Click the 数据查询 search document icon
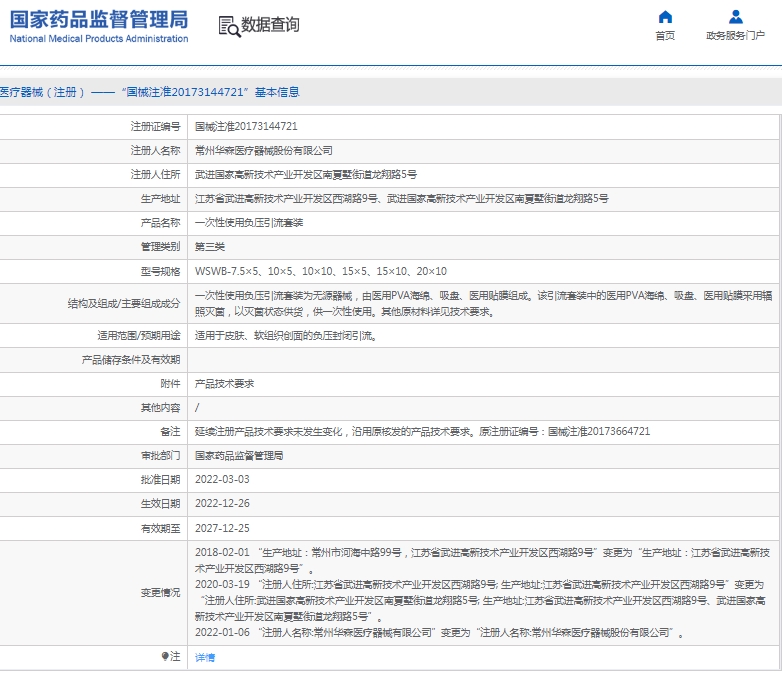 [229, 26]
